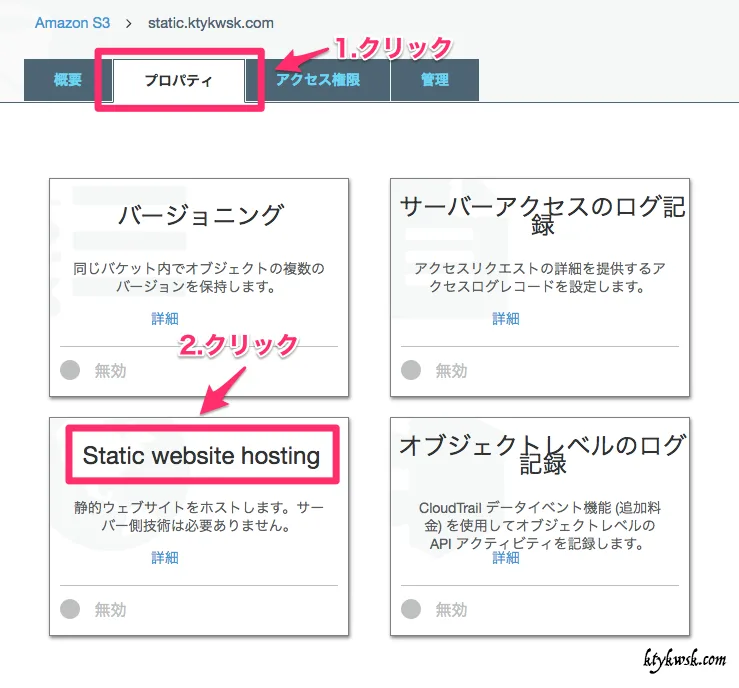Open 詳細 link in バージョニング card

(x=164, y=319)
